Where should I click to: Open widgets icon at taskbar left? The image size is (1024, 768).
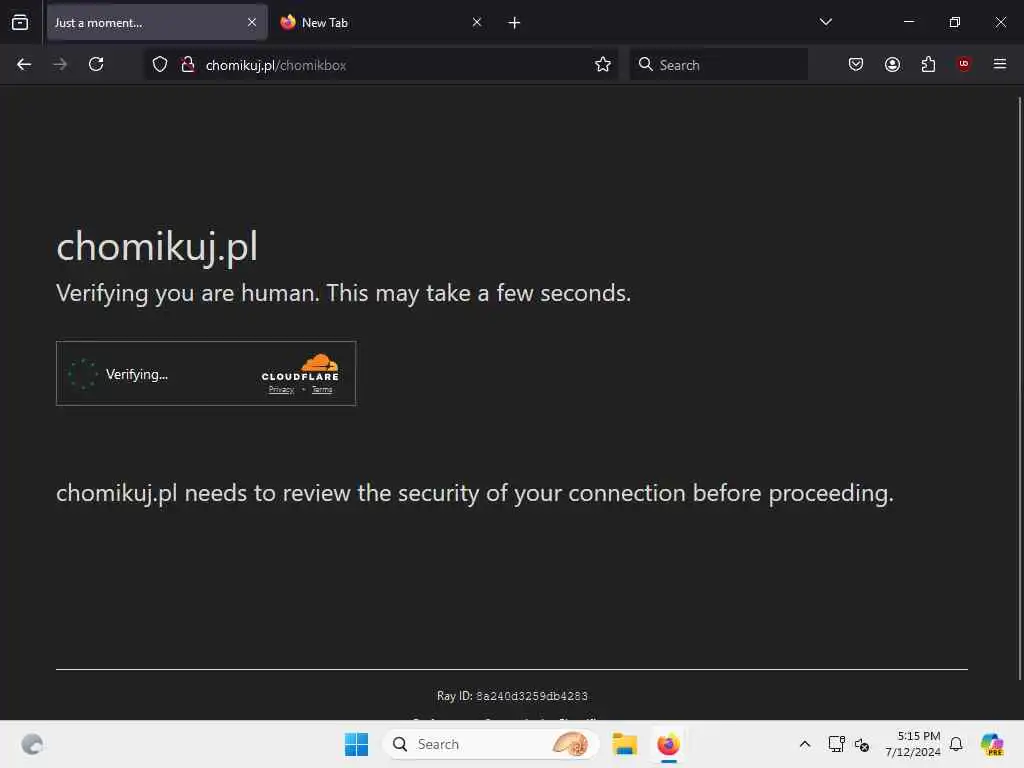pos(32,744)
